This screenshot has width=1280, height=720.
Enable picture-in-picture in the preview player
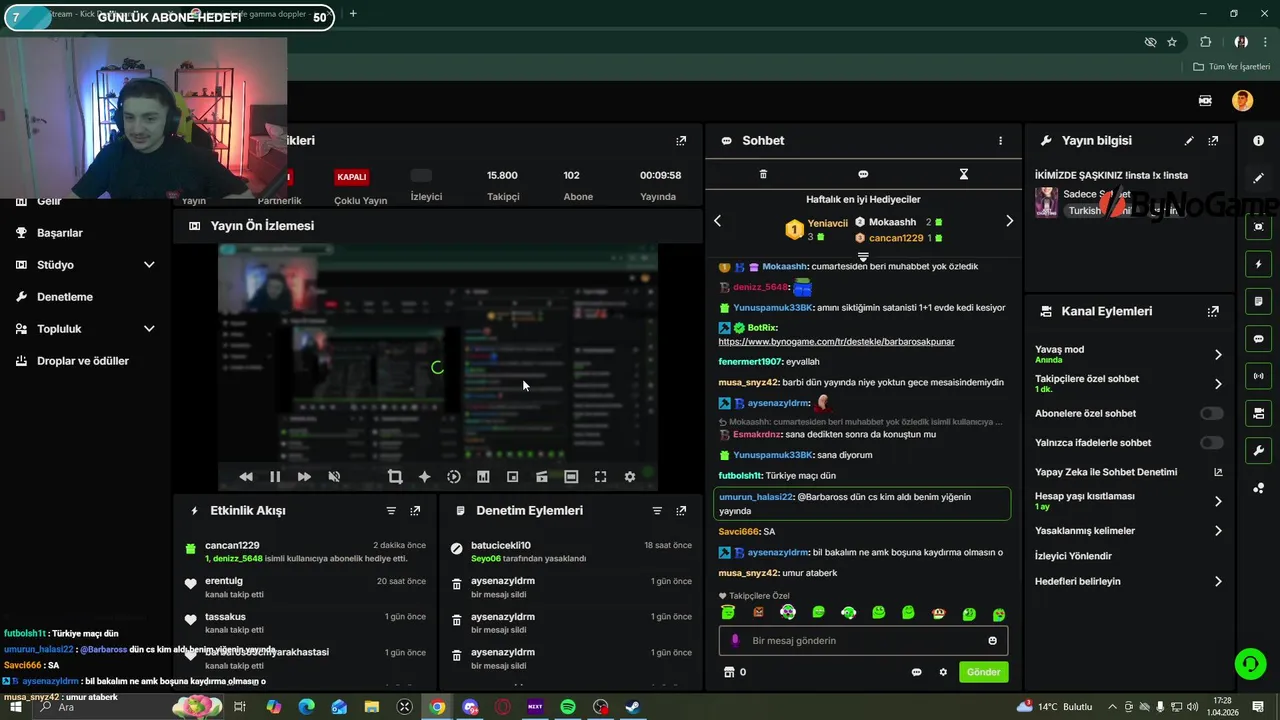tap(512, 477)
